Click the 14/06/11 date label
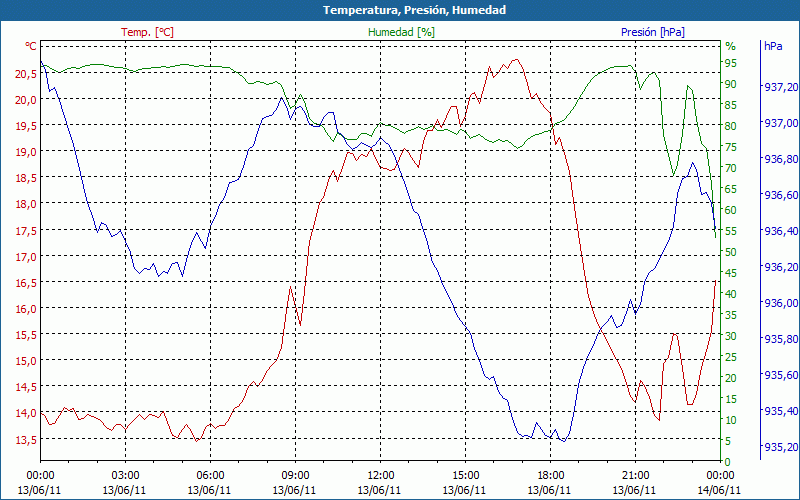800x500 pixels. [719, 490]
